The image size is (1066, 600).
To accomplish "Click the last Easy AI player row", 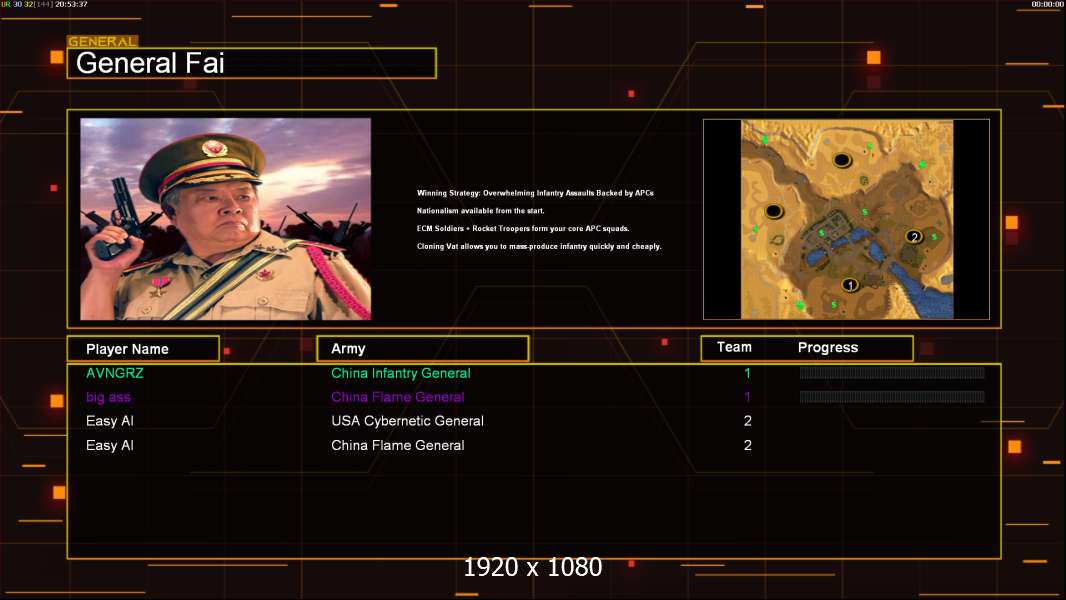I will point(534,446).
